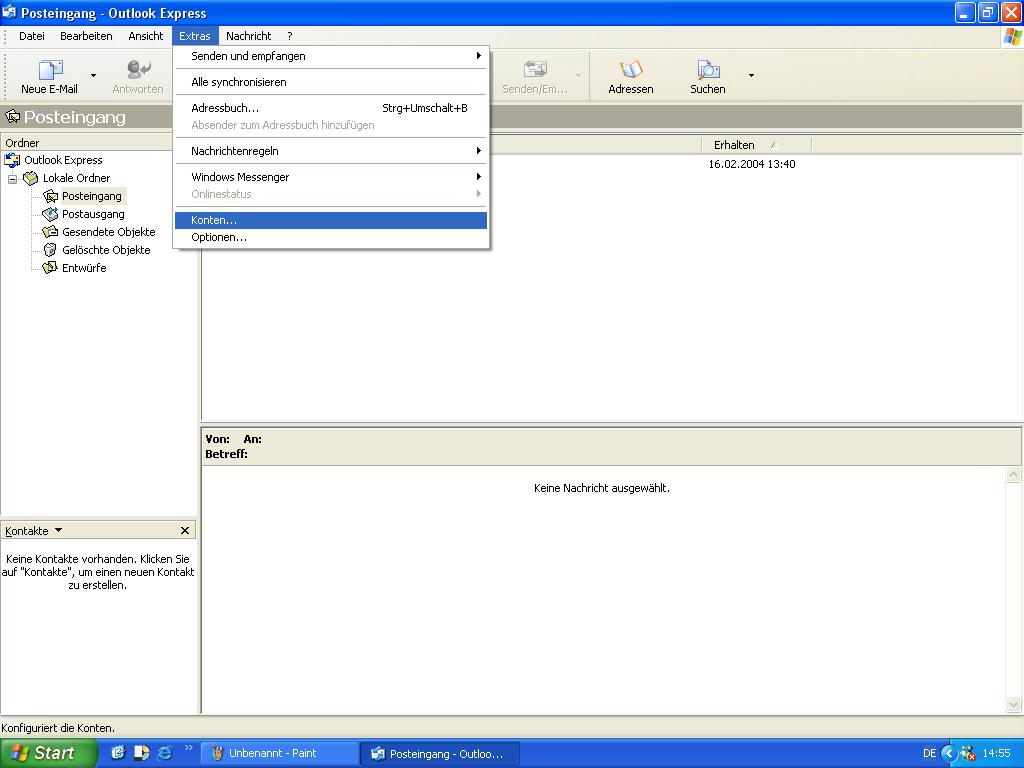
Task: Open the Nachricht menu
Action: [248, 36]
